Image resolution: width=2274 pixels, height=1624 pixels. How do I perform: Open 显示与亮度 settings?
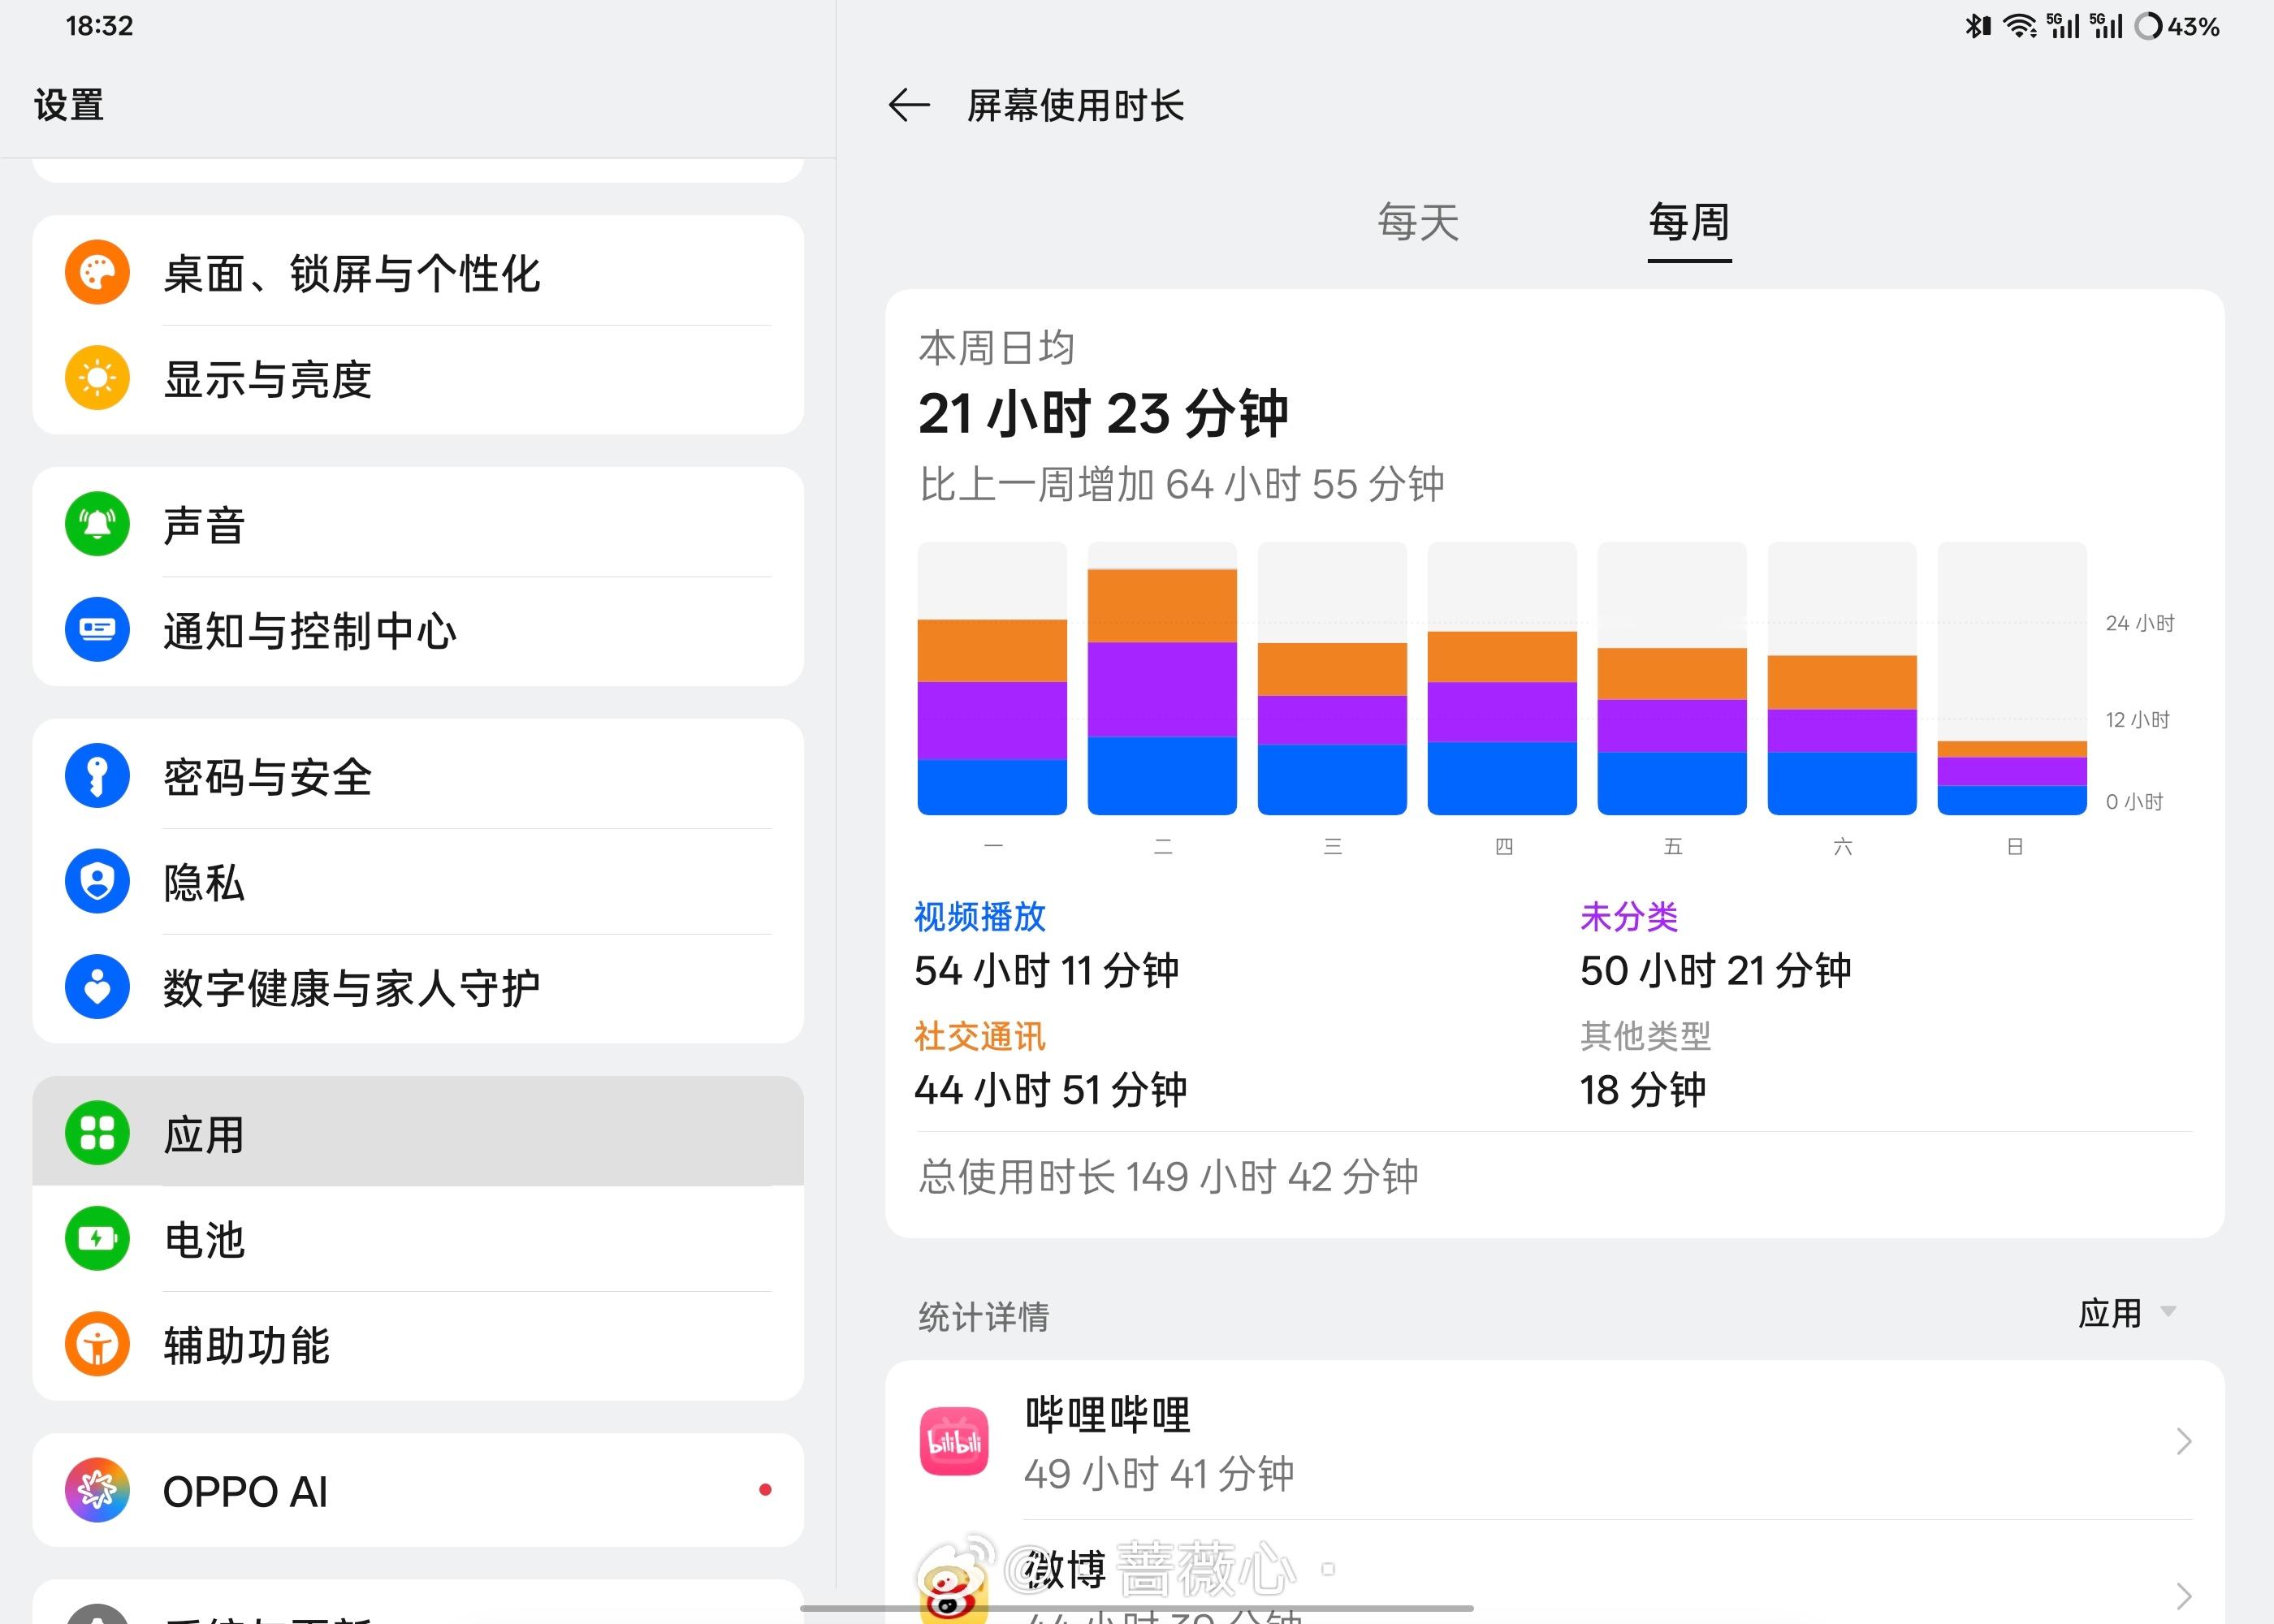(418, 378)
